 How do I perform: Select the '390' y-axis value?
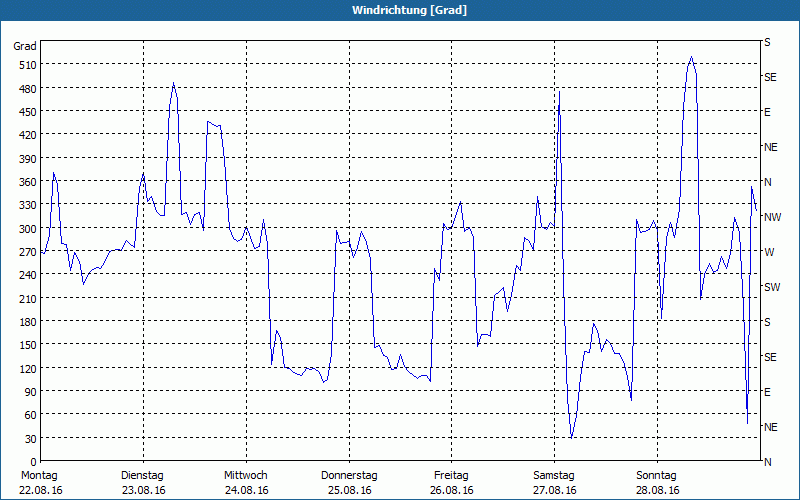pyautogui.click(x=28, y=159)
